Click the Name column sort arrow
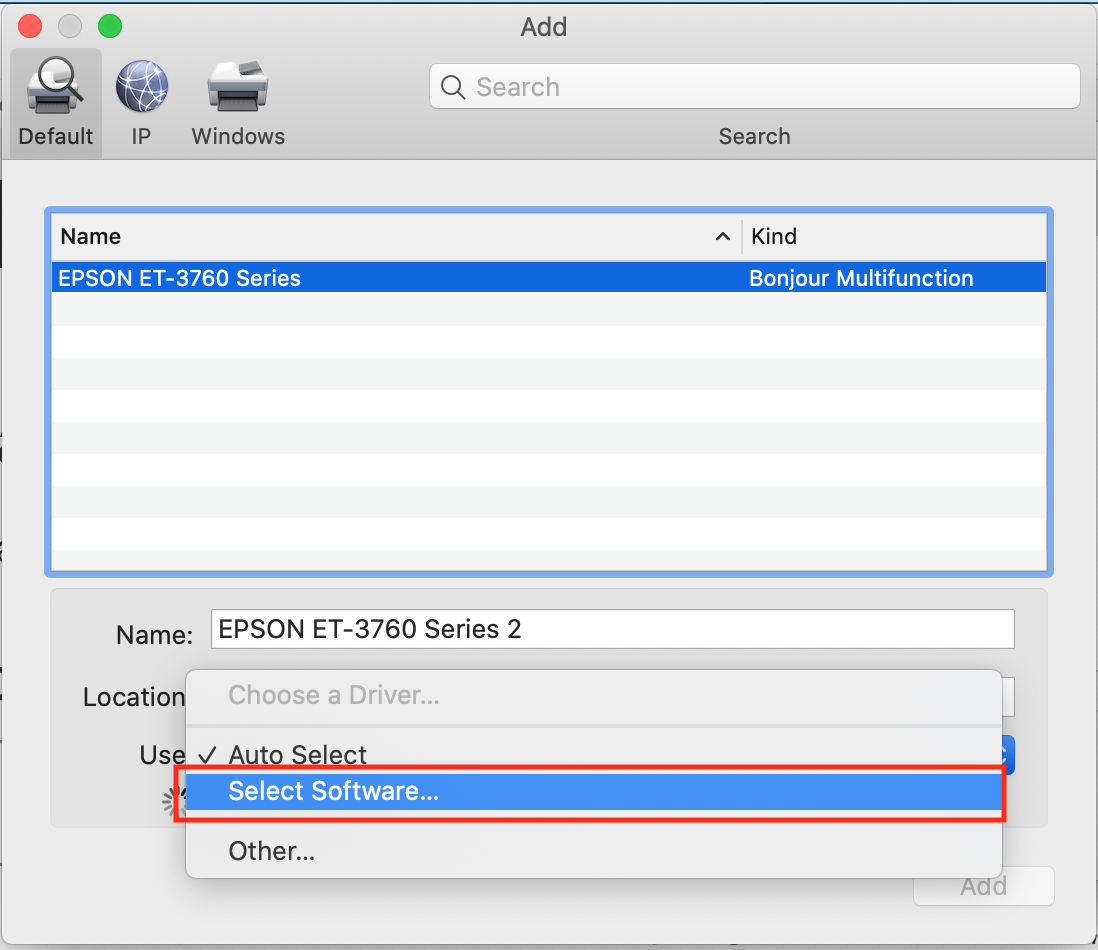 (x=723, y=237)
